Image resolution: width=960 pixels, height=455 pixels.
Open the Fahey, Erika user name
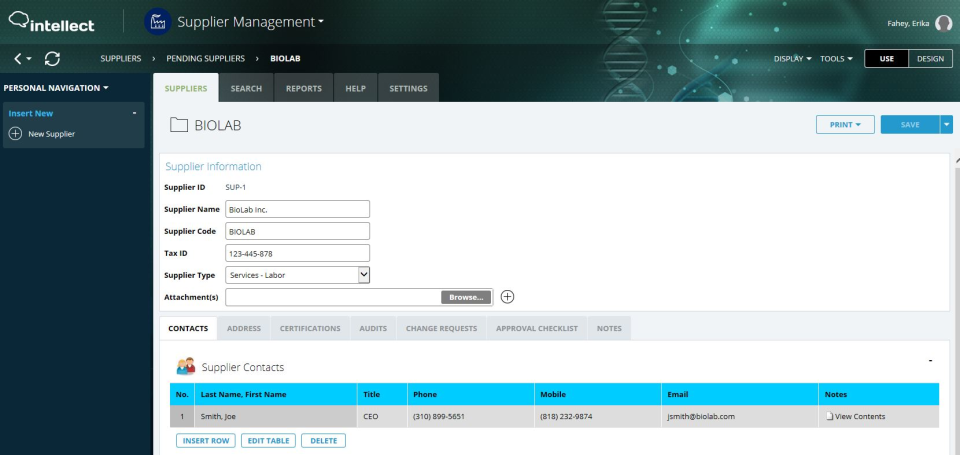coord(909,23)
